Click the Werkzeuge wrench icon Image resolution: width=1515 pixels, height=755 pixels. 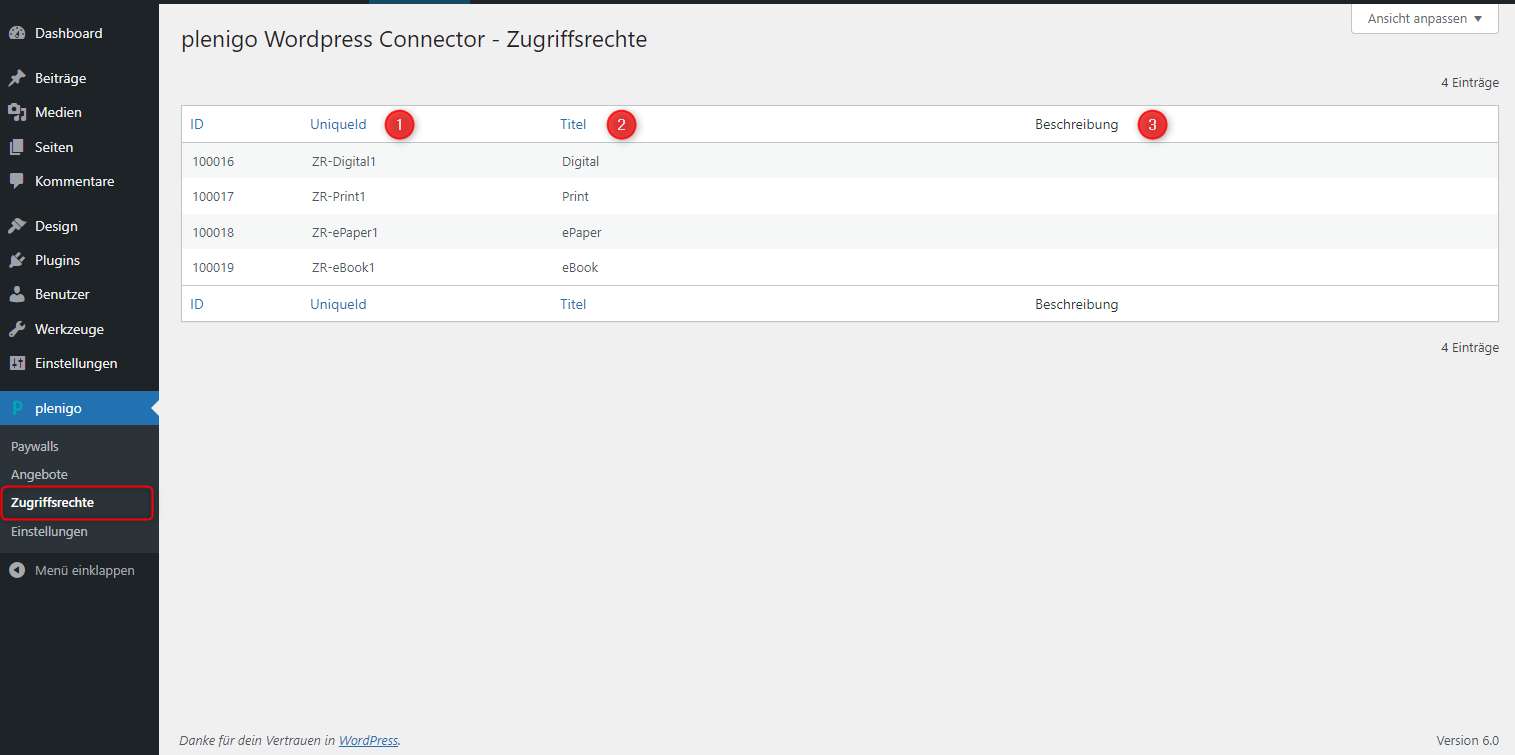click(x=17, y=329)
